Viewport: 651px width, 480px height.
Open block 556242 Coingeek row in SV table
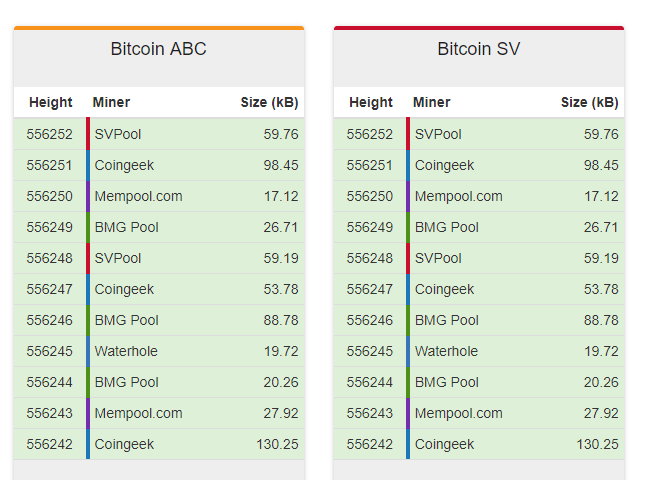pos(479,444)
